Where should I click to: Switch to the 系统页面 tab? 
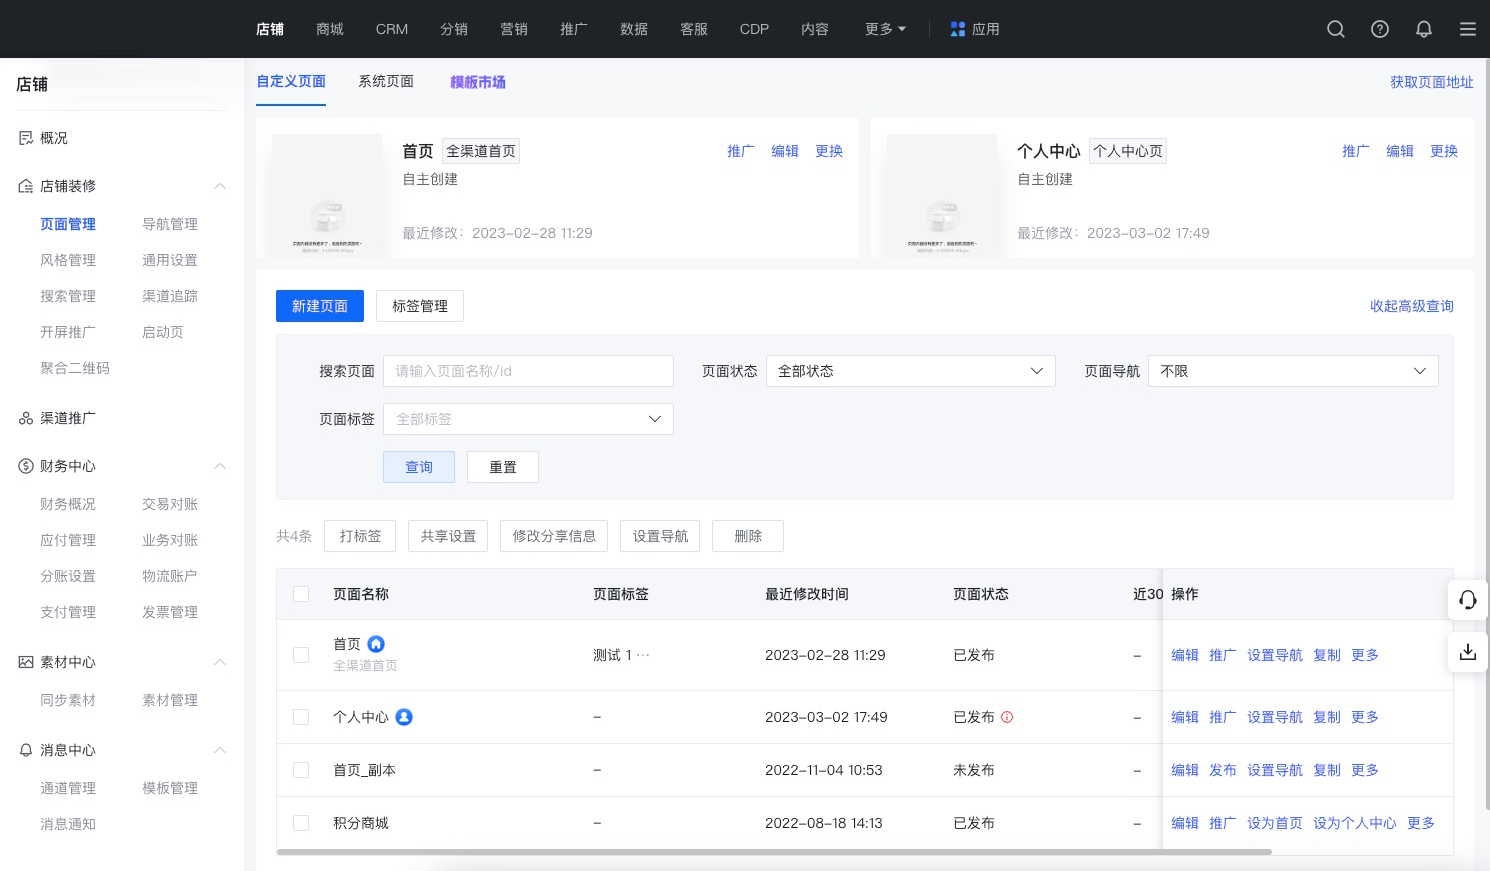[386, 82]
